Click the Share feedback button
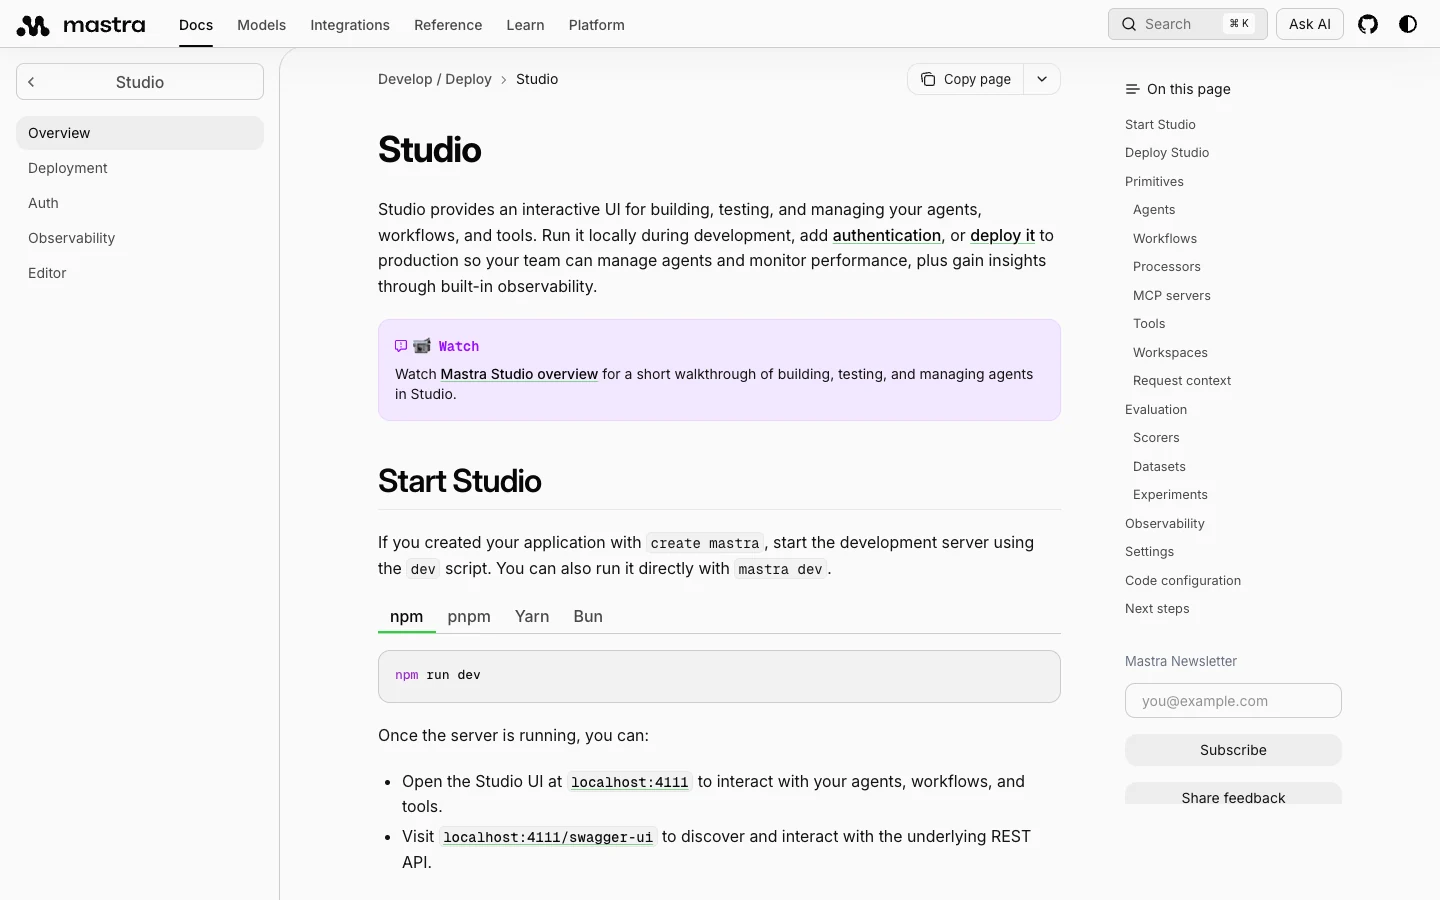Image resolution: width=1440 pixels, height=900 pixels. tap(1233, 794)
